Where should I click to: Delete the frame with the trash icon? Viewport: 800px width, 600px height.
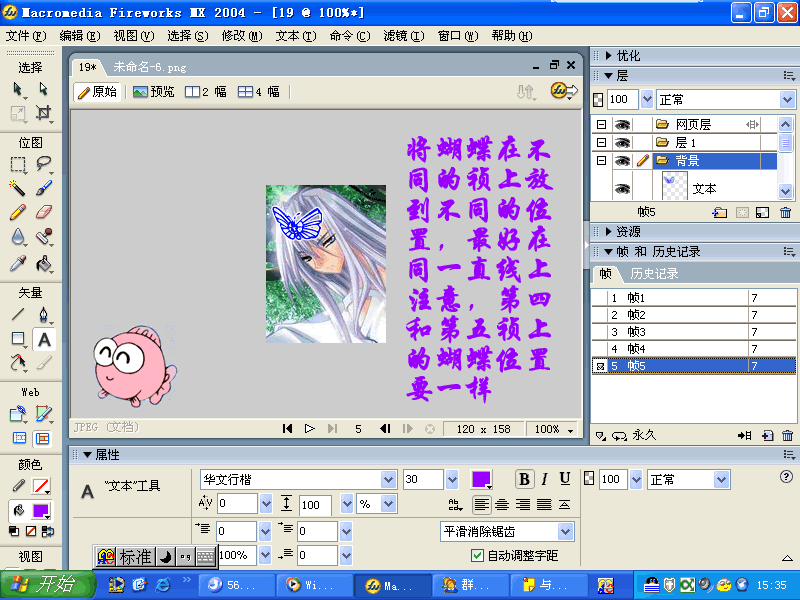click(x=787, y=435)
